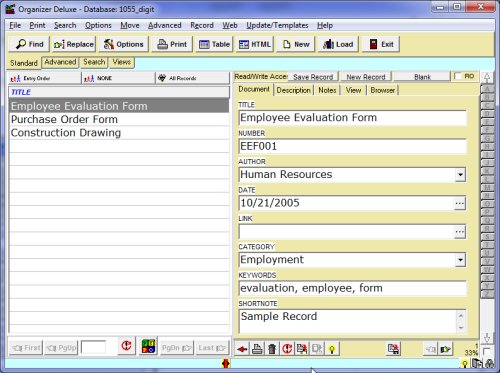
Task: Select the Purchase Order Form record
Action: 119,119
